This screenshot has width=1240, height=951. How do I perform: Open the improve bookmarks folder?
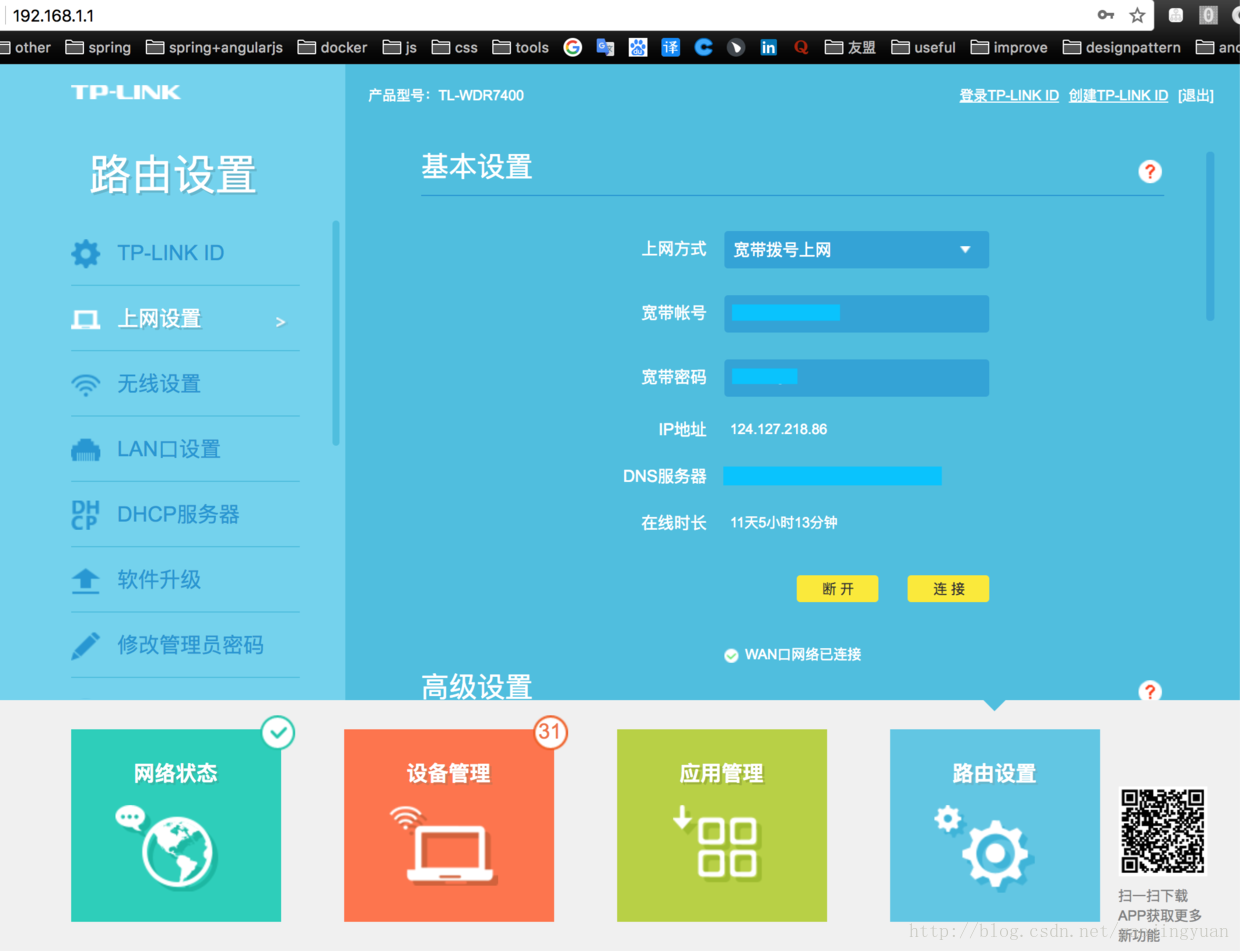pos(1009,47)
